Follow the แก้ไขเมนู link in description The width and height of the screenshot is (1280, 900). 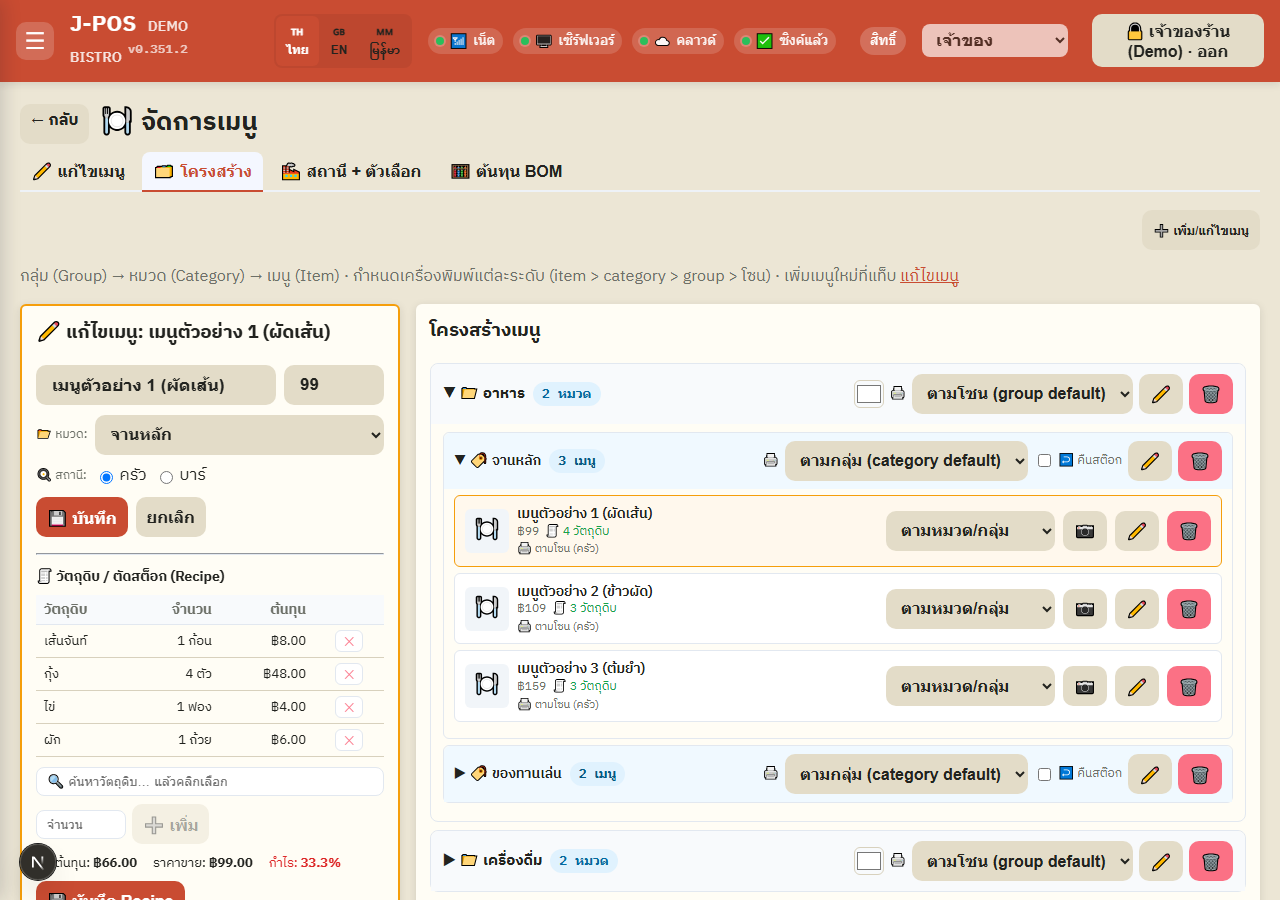pyautogui.click(x=929, y=276)
